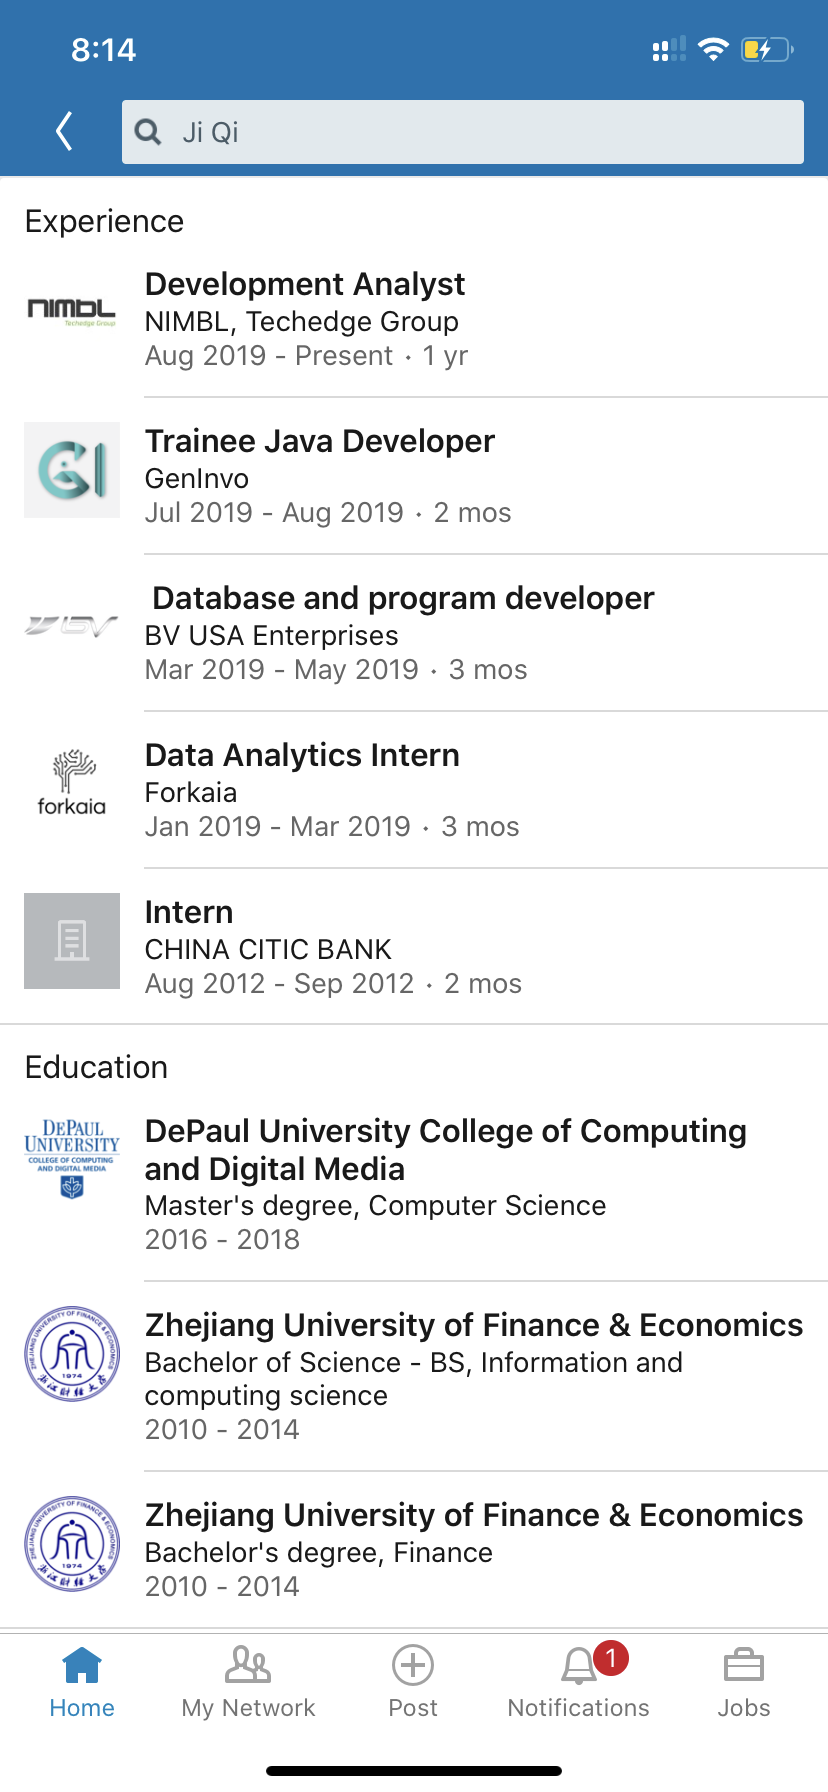Open DePaul University College of Computing entry
This screenshot has height=1792, width=828.
coord(445,1150)
